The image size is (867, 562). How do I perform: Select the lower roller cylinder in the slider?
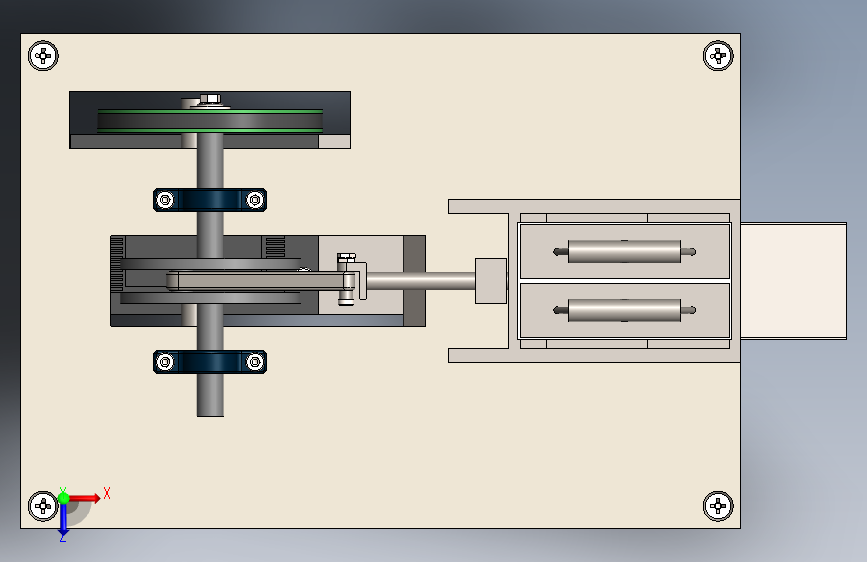[624, 310]
